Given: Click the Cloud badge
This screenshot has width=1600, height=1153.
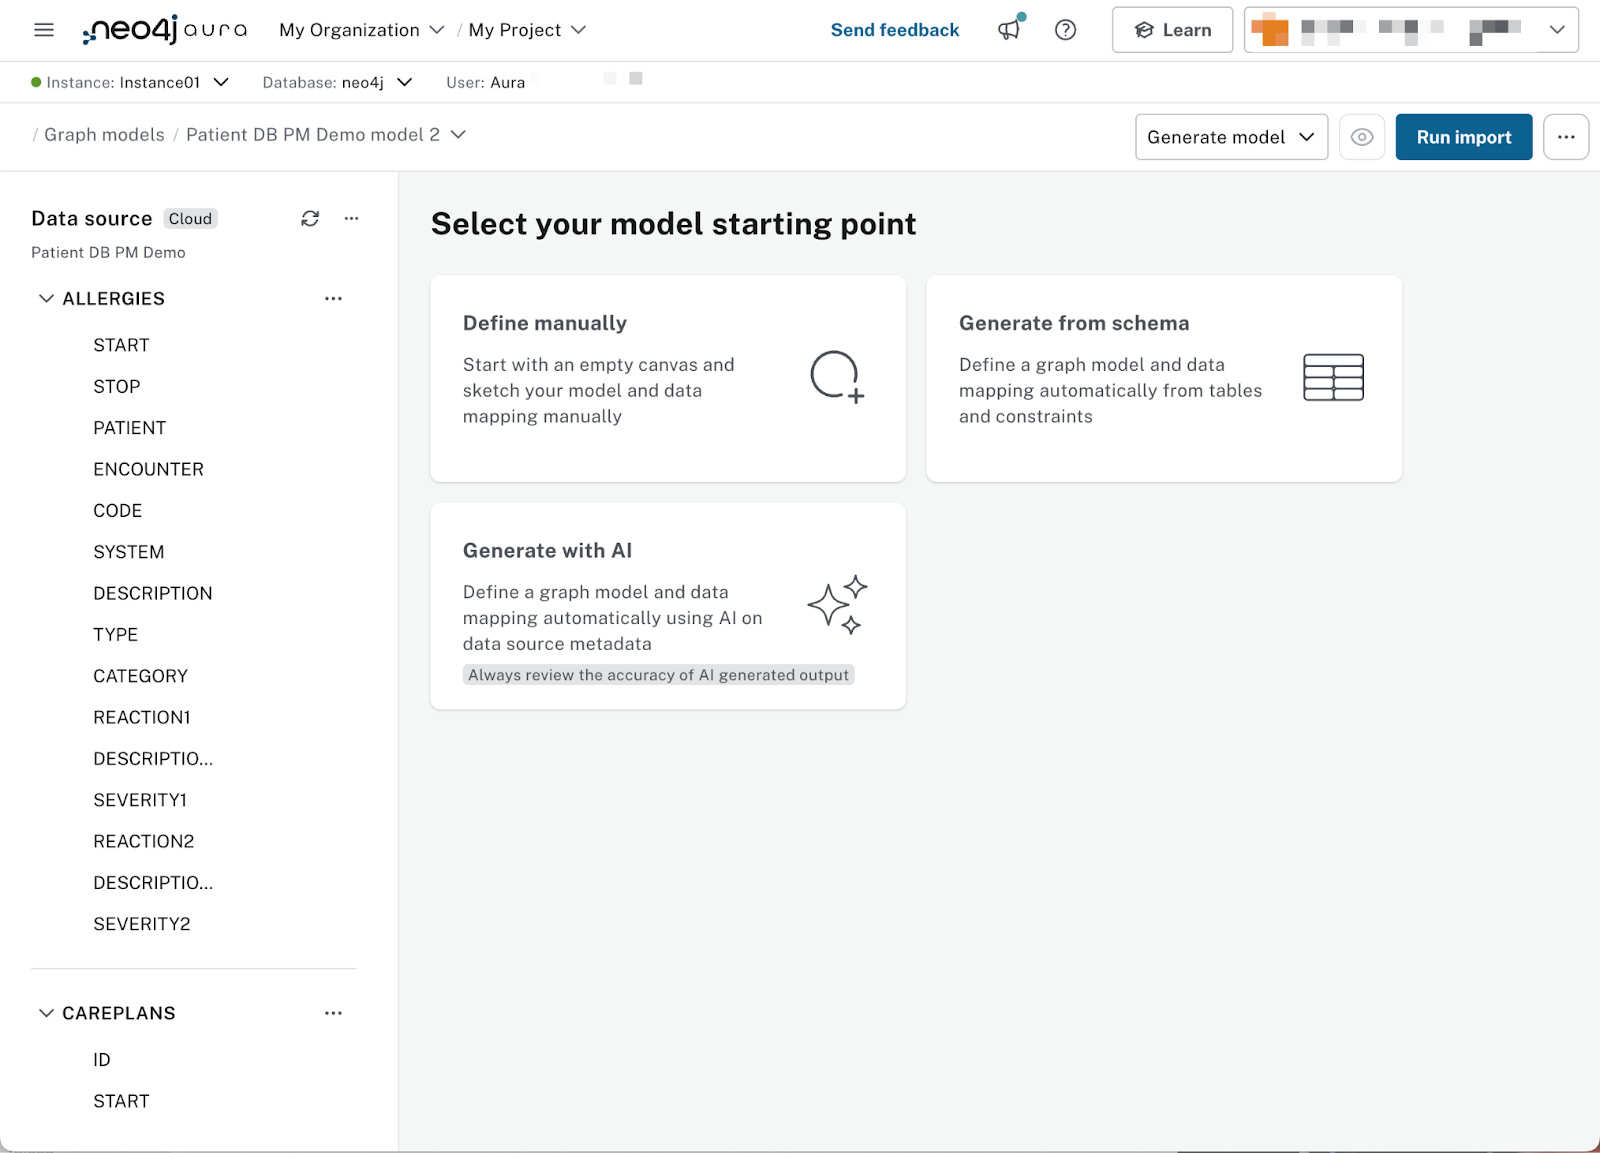Looking at the screenshot, I should point(190,219).
